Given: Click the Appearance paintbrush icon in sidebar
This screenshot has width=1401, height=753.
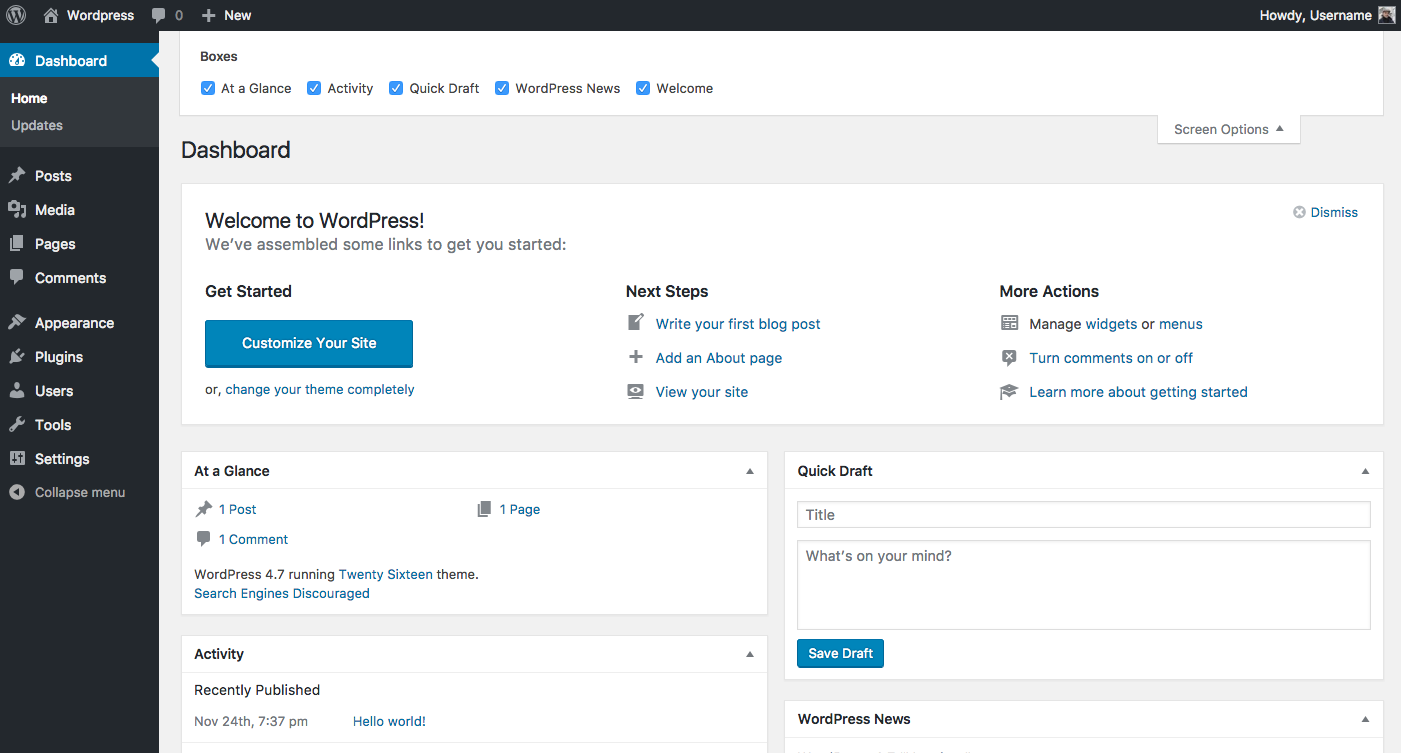Looking at the screenshot, I should (17, 323).
